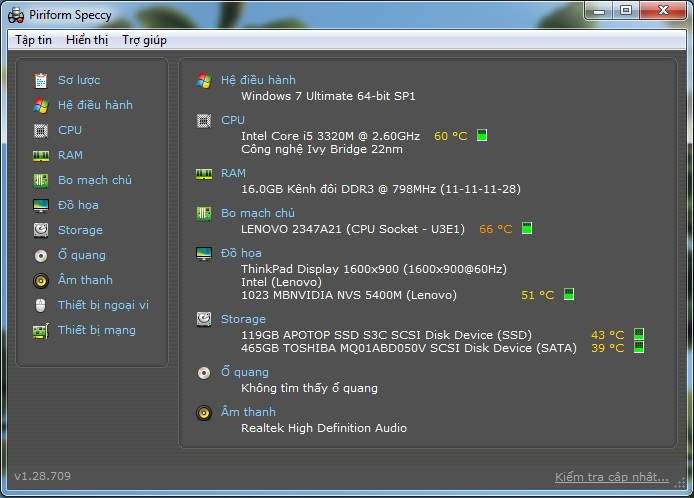The width and height of the screenshot is (694, 498).
Task: Click the NVIDIA GPU temperature indicator
Action: point(568,295)
